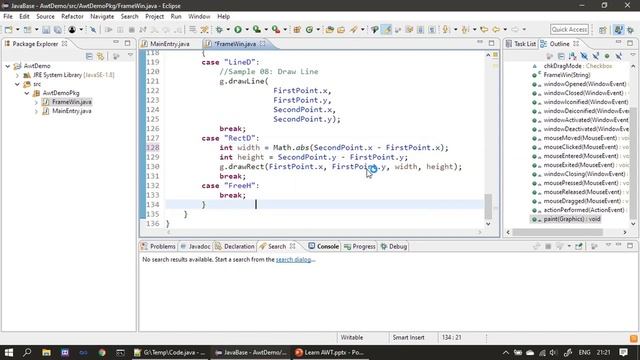640x360 pixels.
Task: Open the Run button dropdown arrow
Action: pos(246,29)
